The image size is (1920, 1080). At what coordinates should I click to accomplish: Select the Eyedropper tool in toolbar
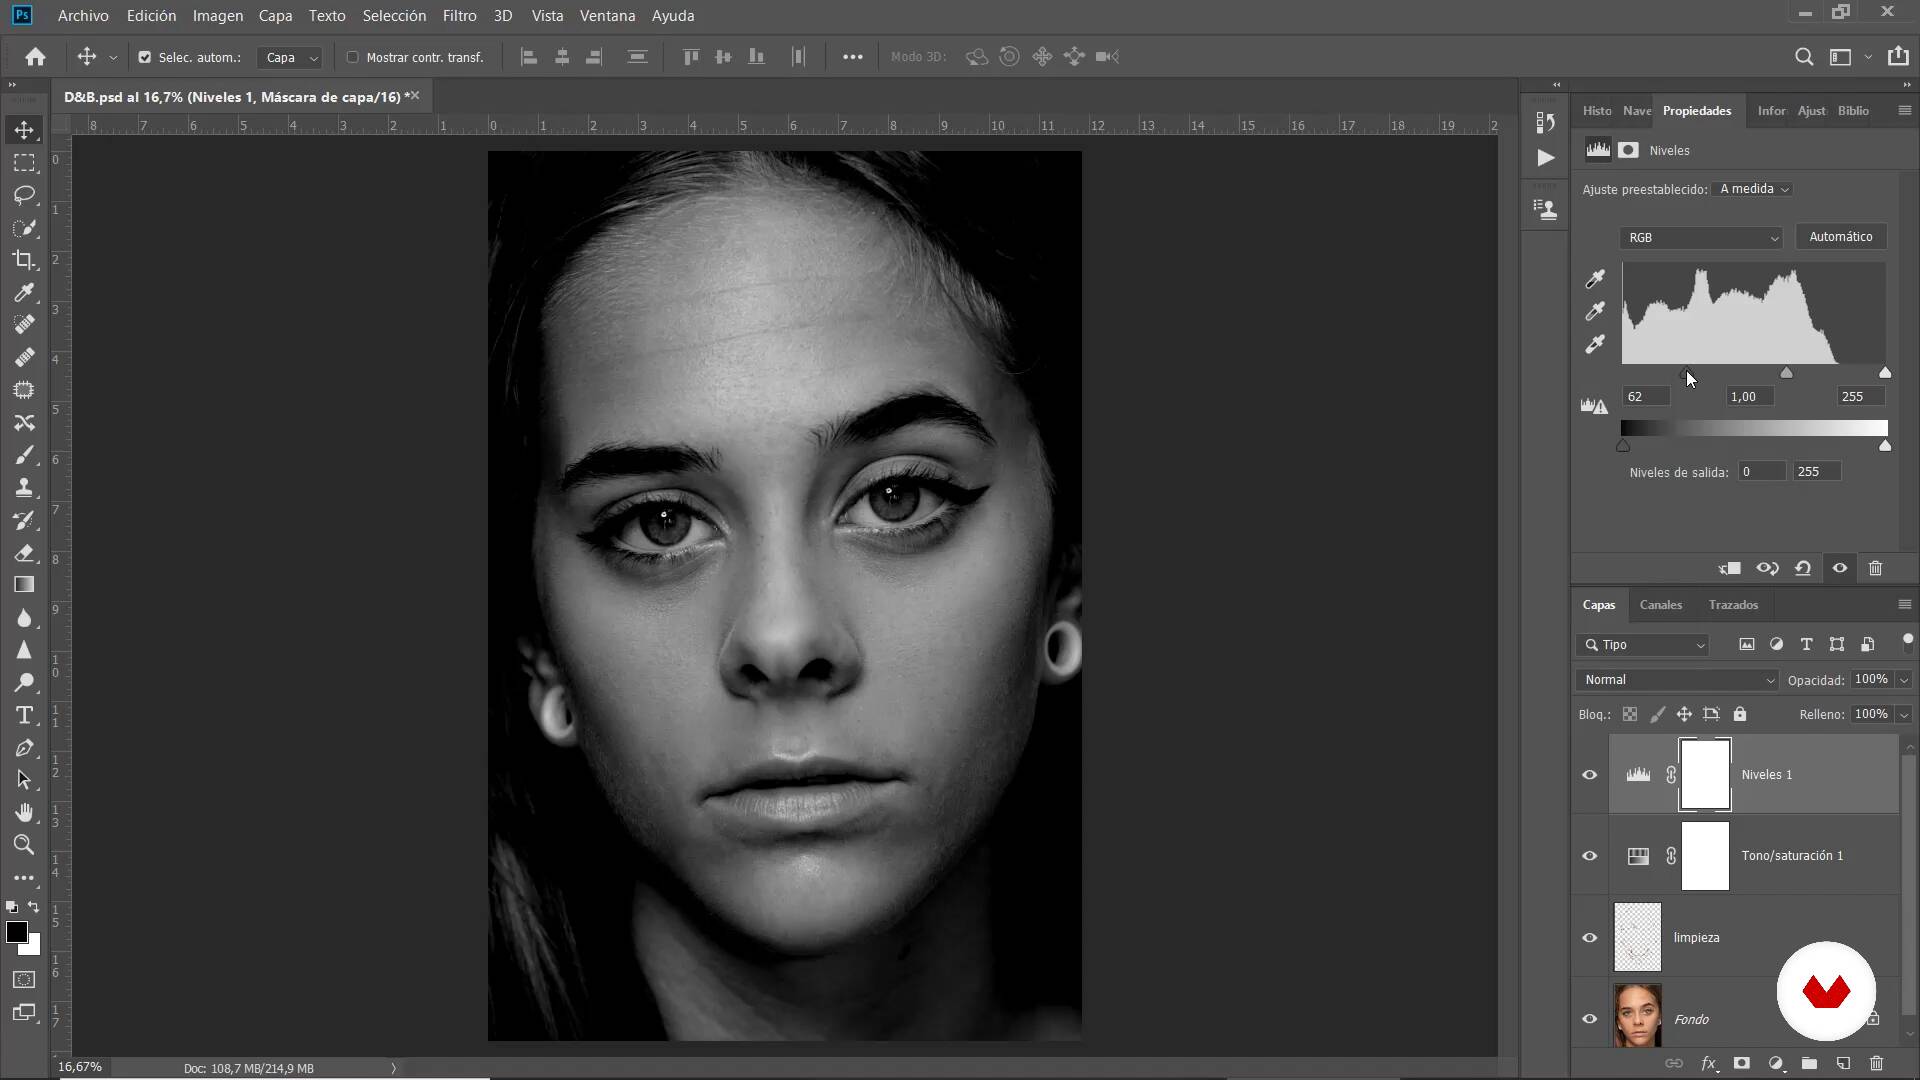pos(24,292)
